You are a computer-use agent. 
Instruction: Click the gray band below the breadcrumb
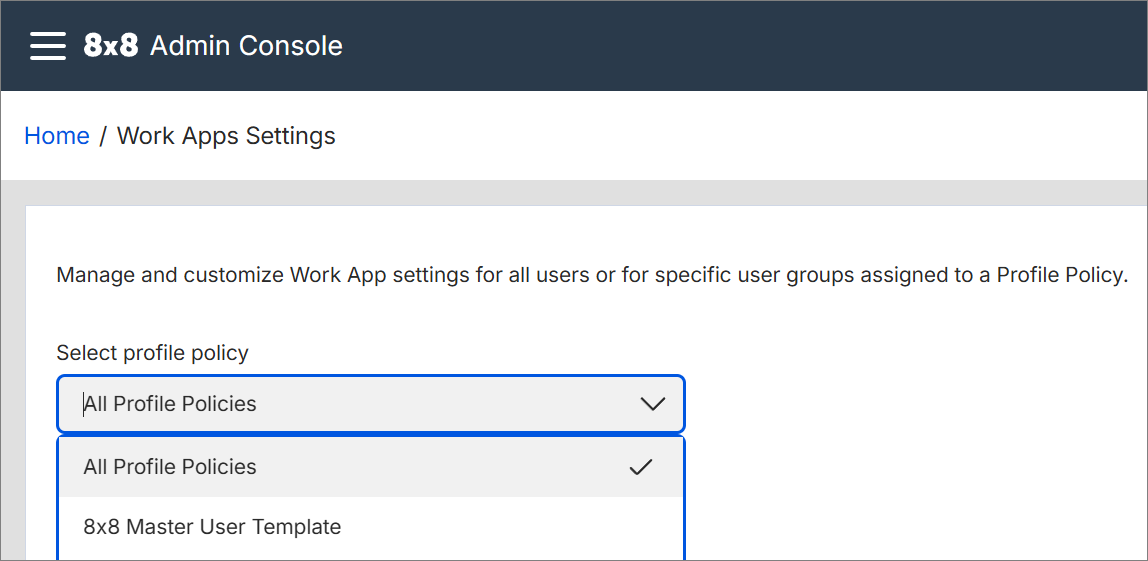click(x=574, y=193)
